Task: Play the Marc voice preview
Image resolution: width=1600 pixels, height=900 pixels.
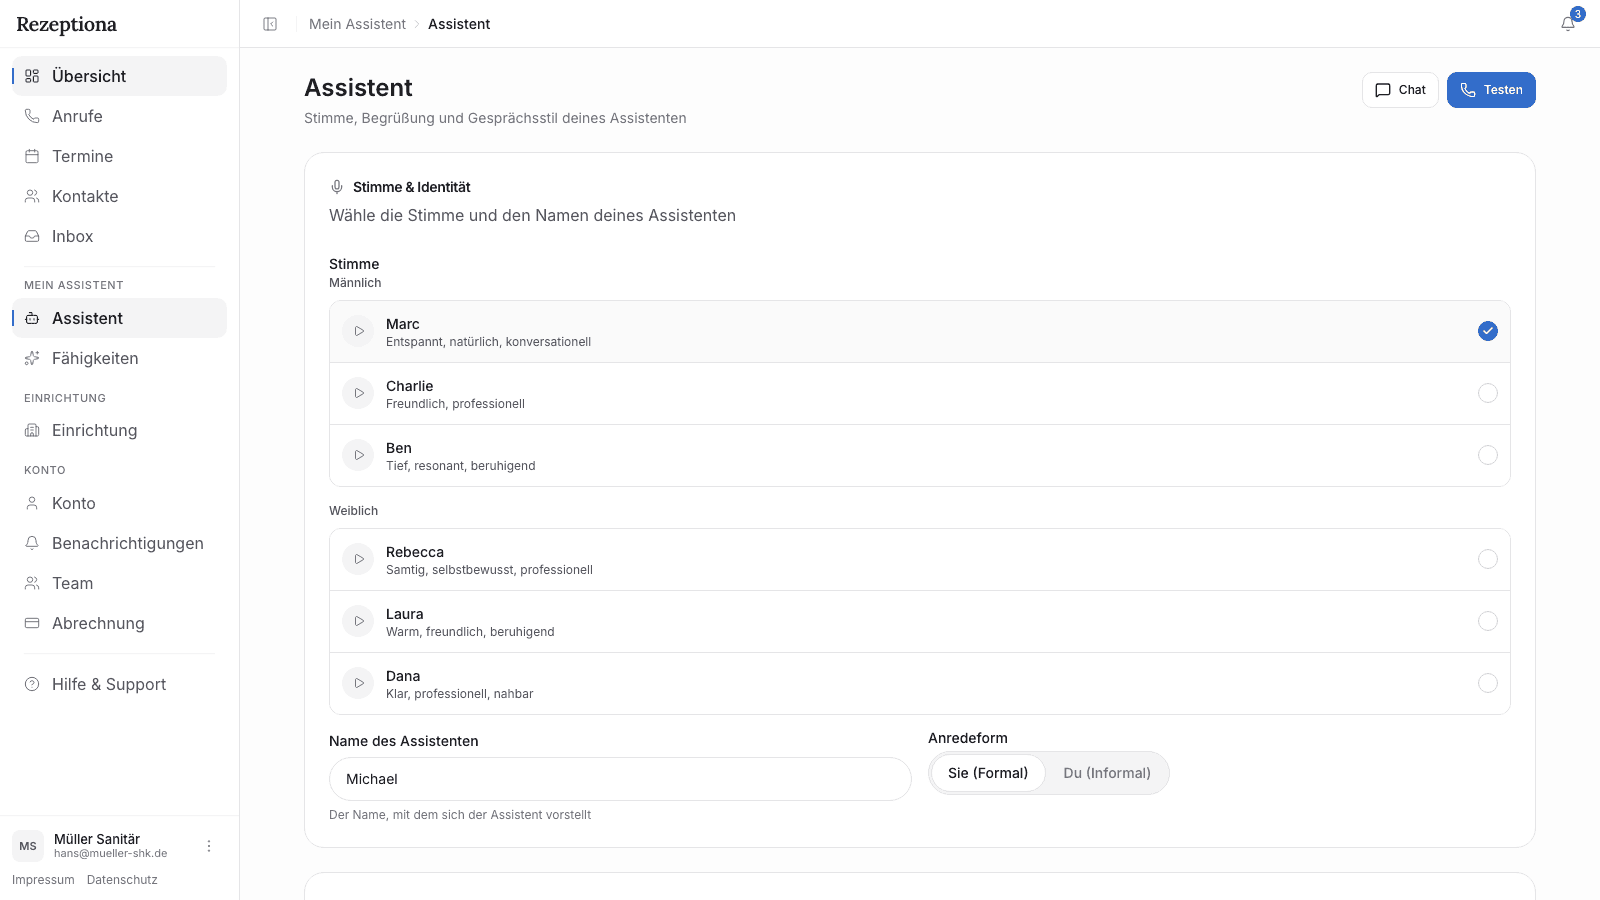Action: tap(358, 331)
